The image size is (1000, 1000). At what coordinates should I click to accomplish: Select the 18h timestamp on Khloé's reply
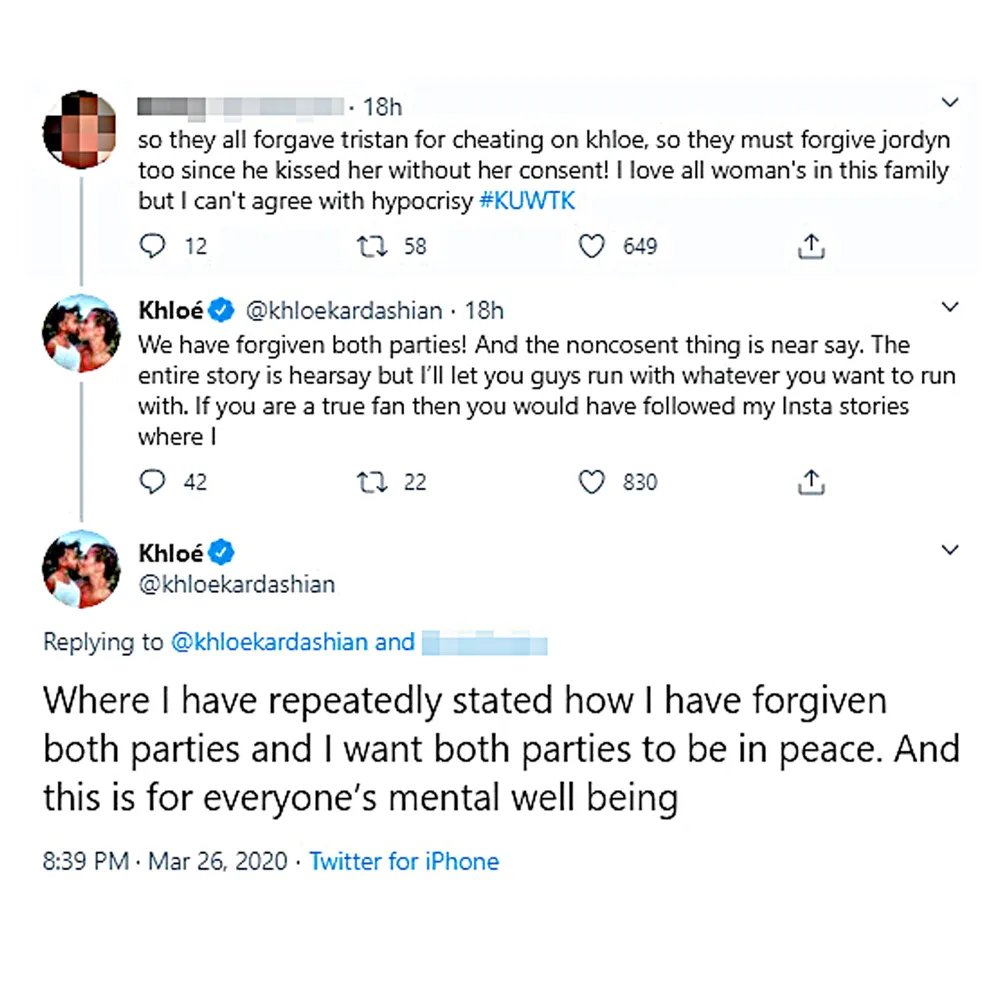[x=485, y=310]
